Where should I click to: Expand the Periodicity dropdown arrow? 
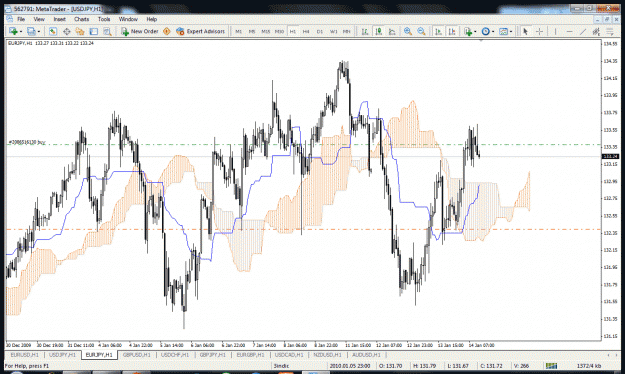coord(493,31)
